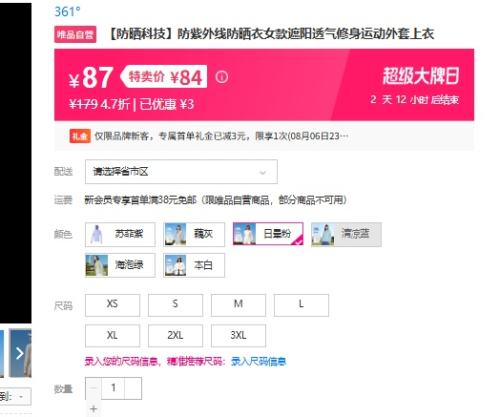Increase quantity with the plus icon
This screenshot has height=417, width=500.
coord(94,408)
